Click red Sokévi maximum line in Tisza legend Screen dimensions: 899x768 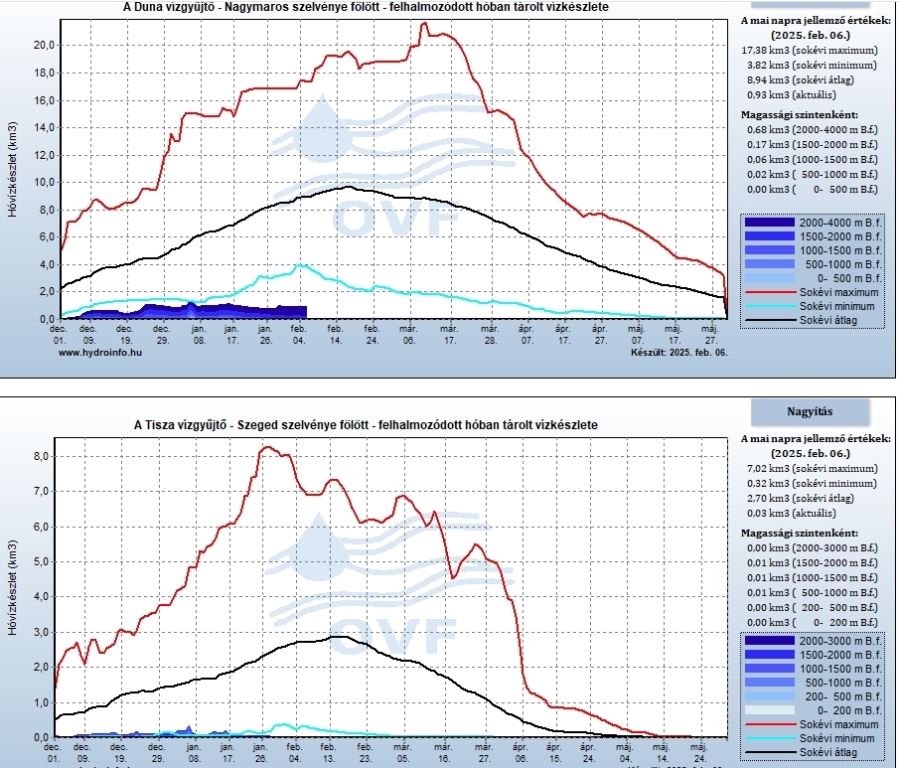772,724
